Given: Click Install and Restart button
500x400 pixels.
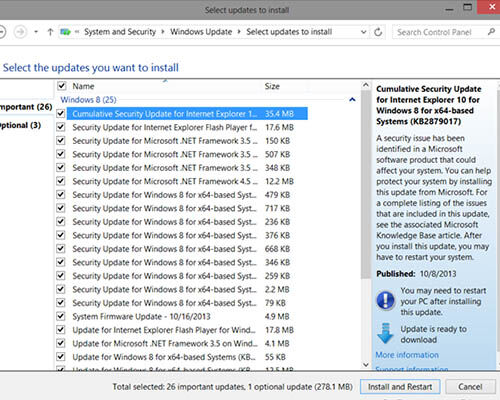Looking at the screenshot, I should 400,387.
